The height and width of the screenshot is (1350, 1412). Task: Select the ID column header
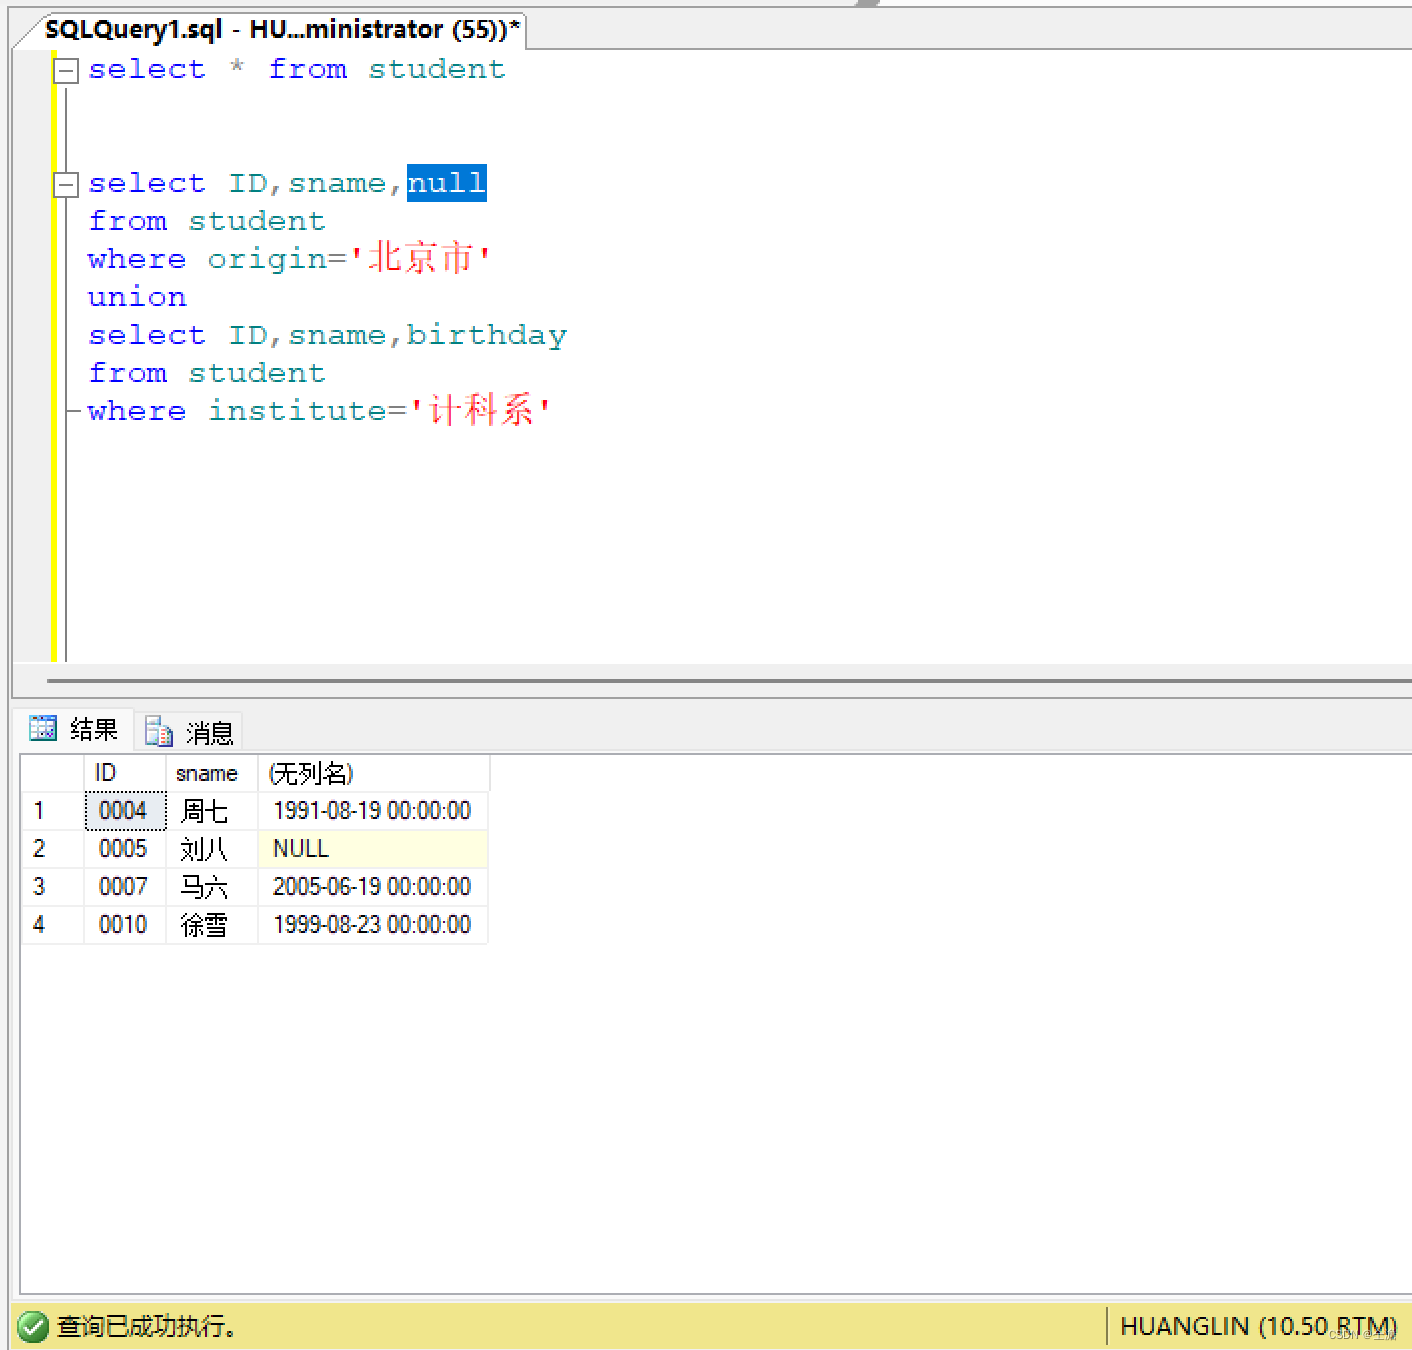point(125,773)
